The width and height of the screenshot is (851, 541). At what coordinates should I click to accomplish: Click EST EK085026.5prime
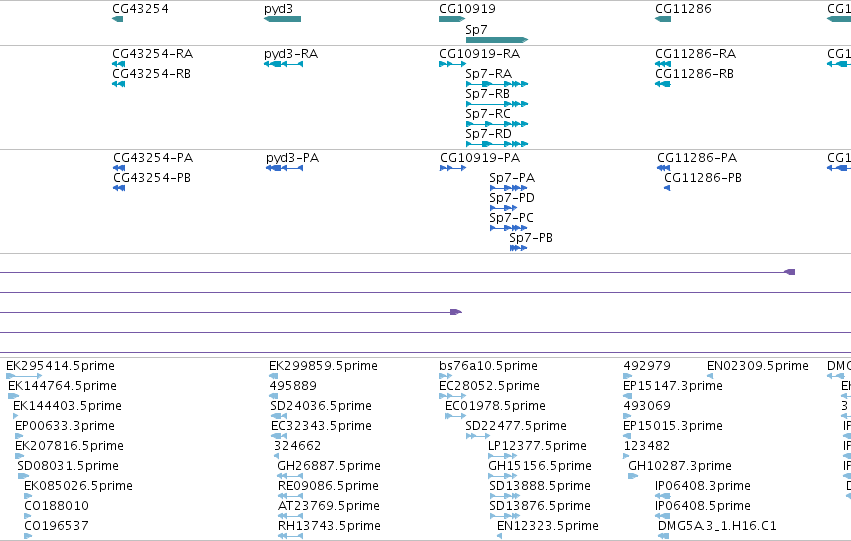(x=28, y=497)
